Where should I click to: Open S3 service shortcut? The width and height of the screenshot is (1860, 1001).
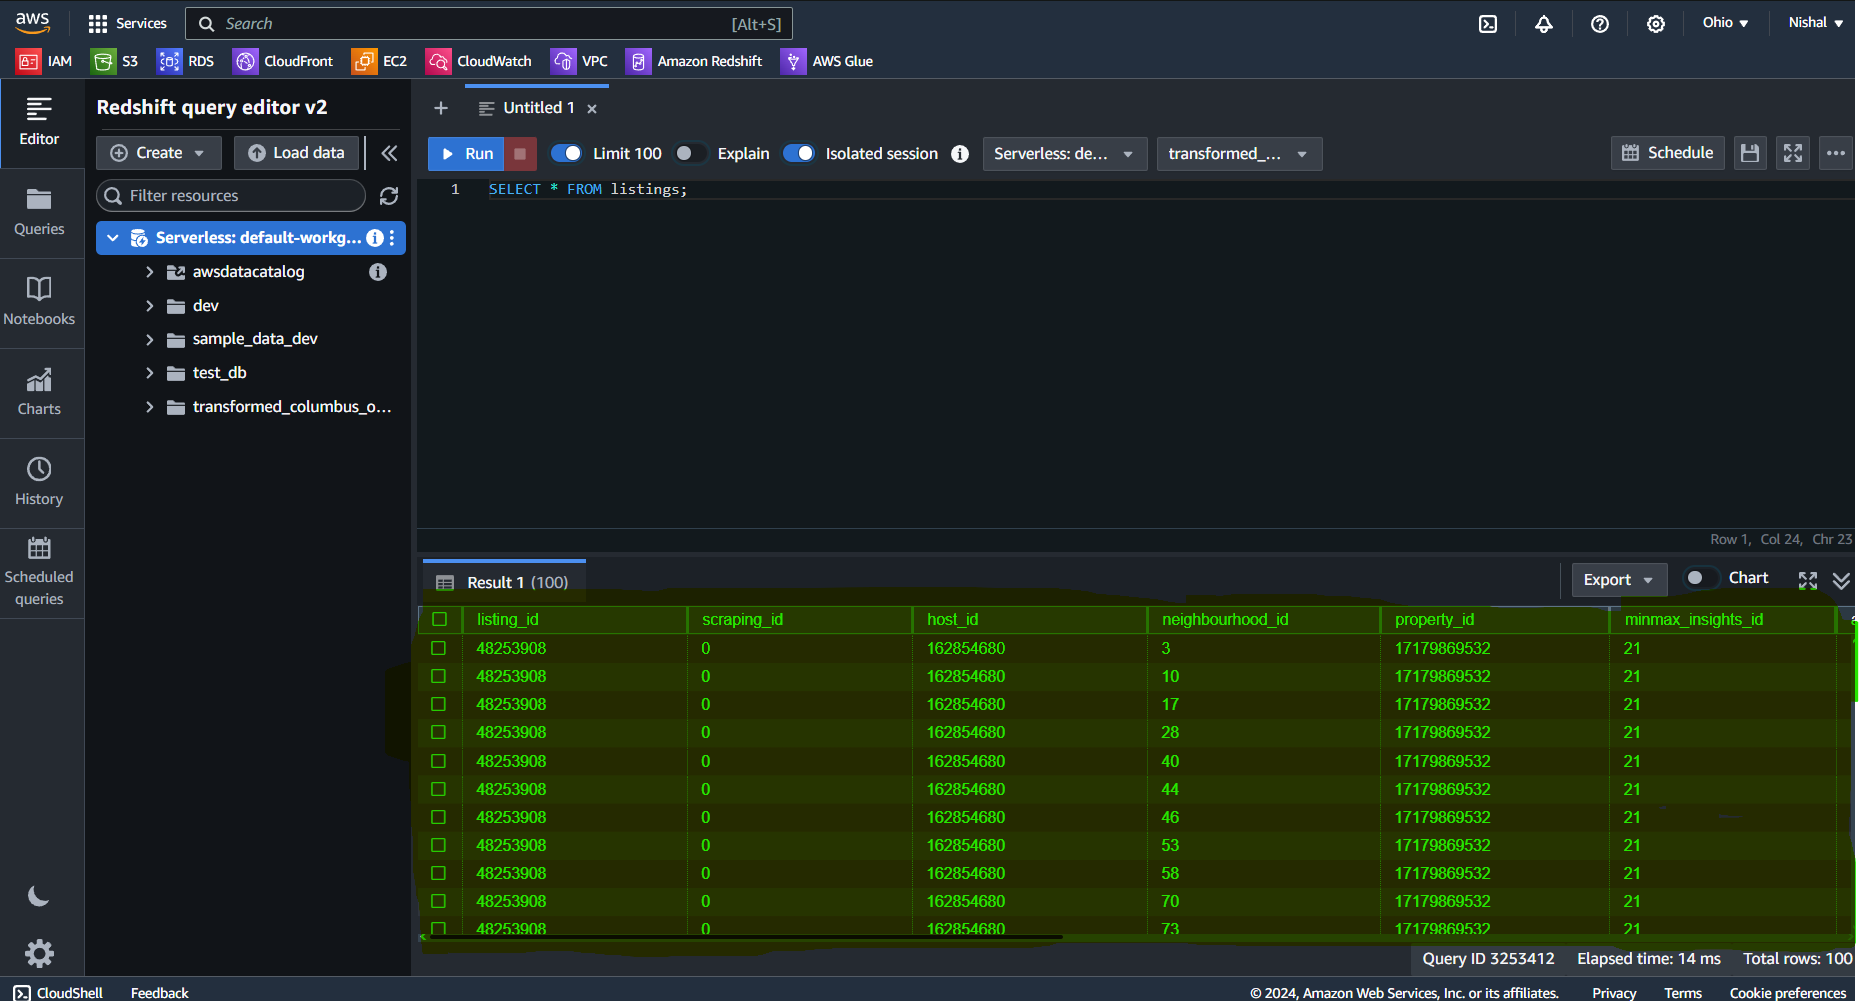point(115,61)
